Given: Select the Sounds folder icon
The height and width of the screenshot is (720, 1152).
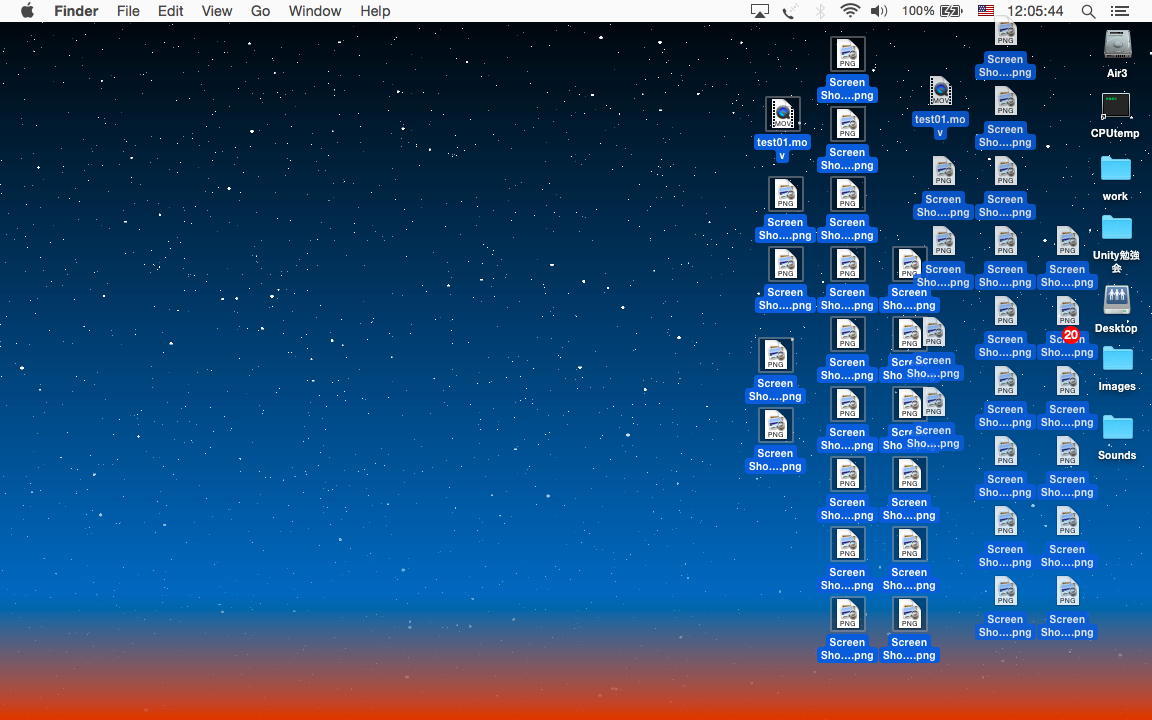Looking at the screenshot, I should pyautogui.click(x=1116, y=428).
